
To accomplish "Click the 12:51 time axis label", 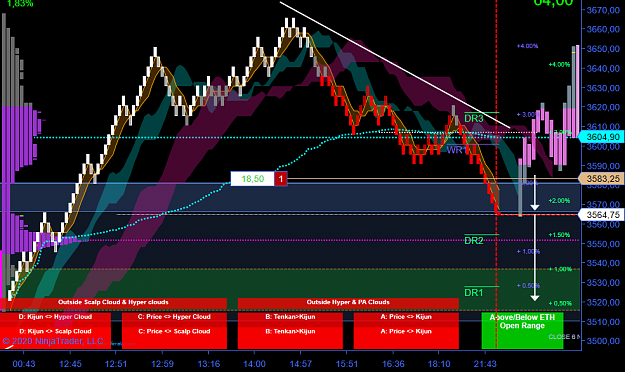I will (x=116, y=364).
